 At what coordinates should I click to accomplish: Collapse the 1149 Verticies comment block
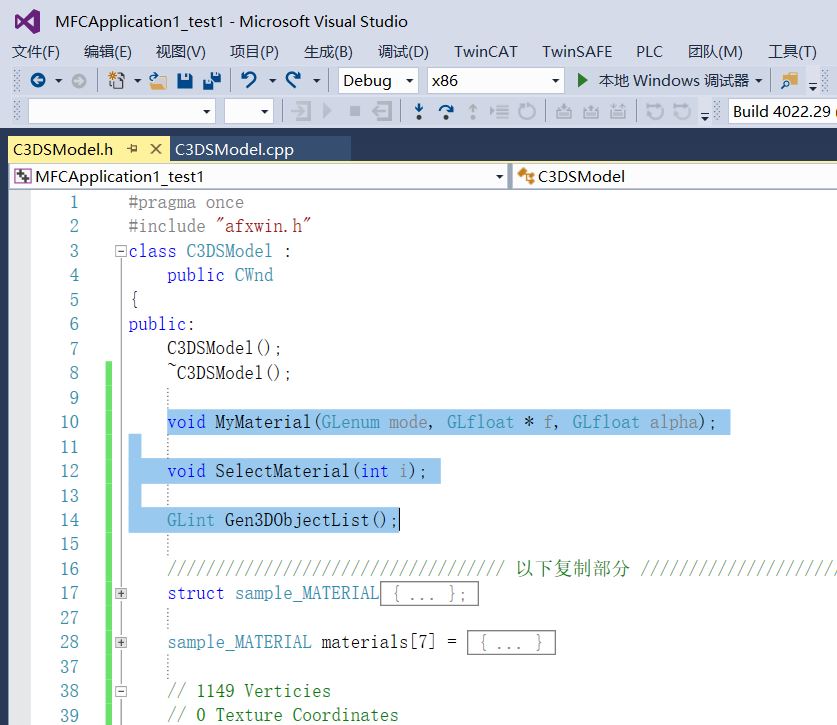[121, 691]
